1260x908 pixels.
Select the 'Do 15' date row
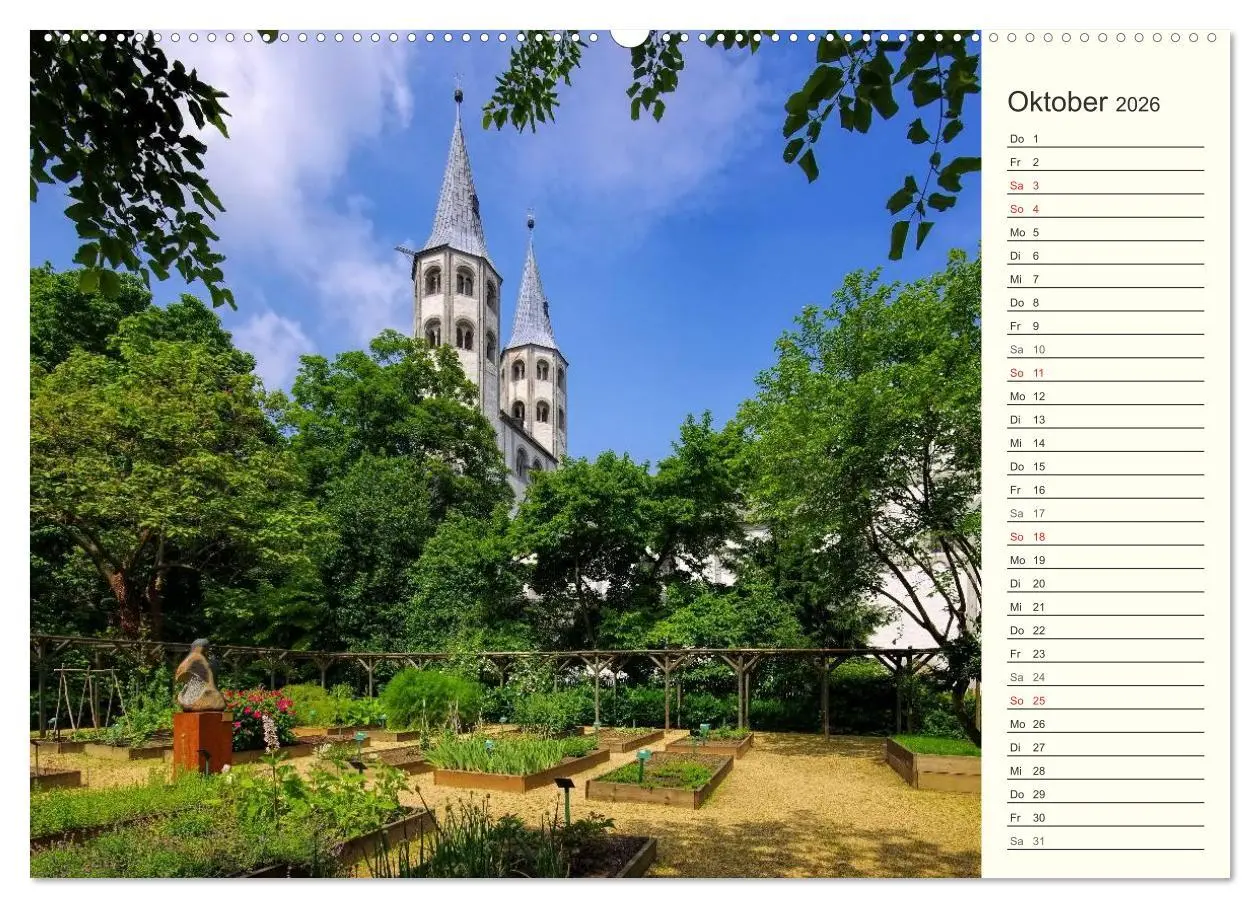pos(1105,466)
